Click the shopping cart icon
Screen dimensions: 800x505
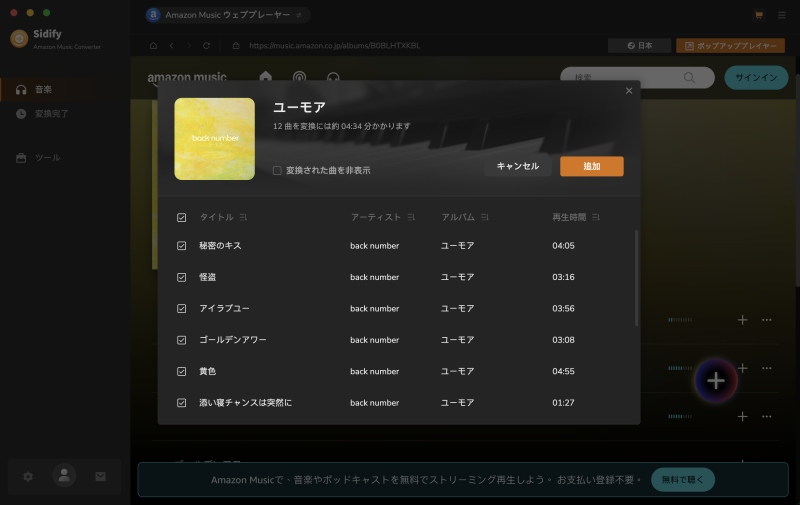coord(759,15)
